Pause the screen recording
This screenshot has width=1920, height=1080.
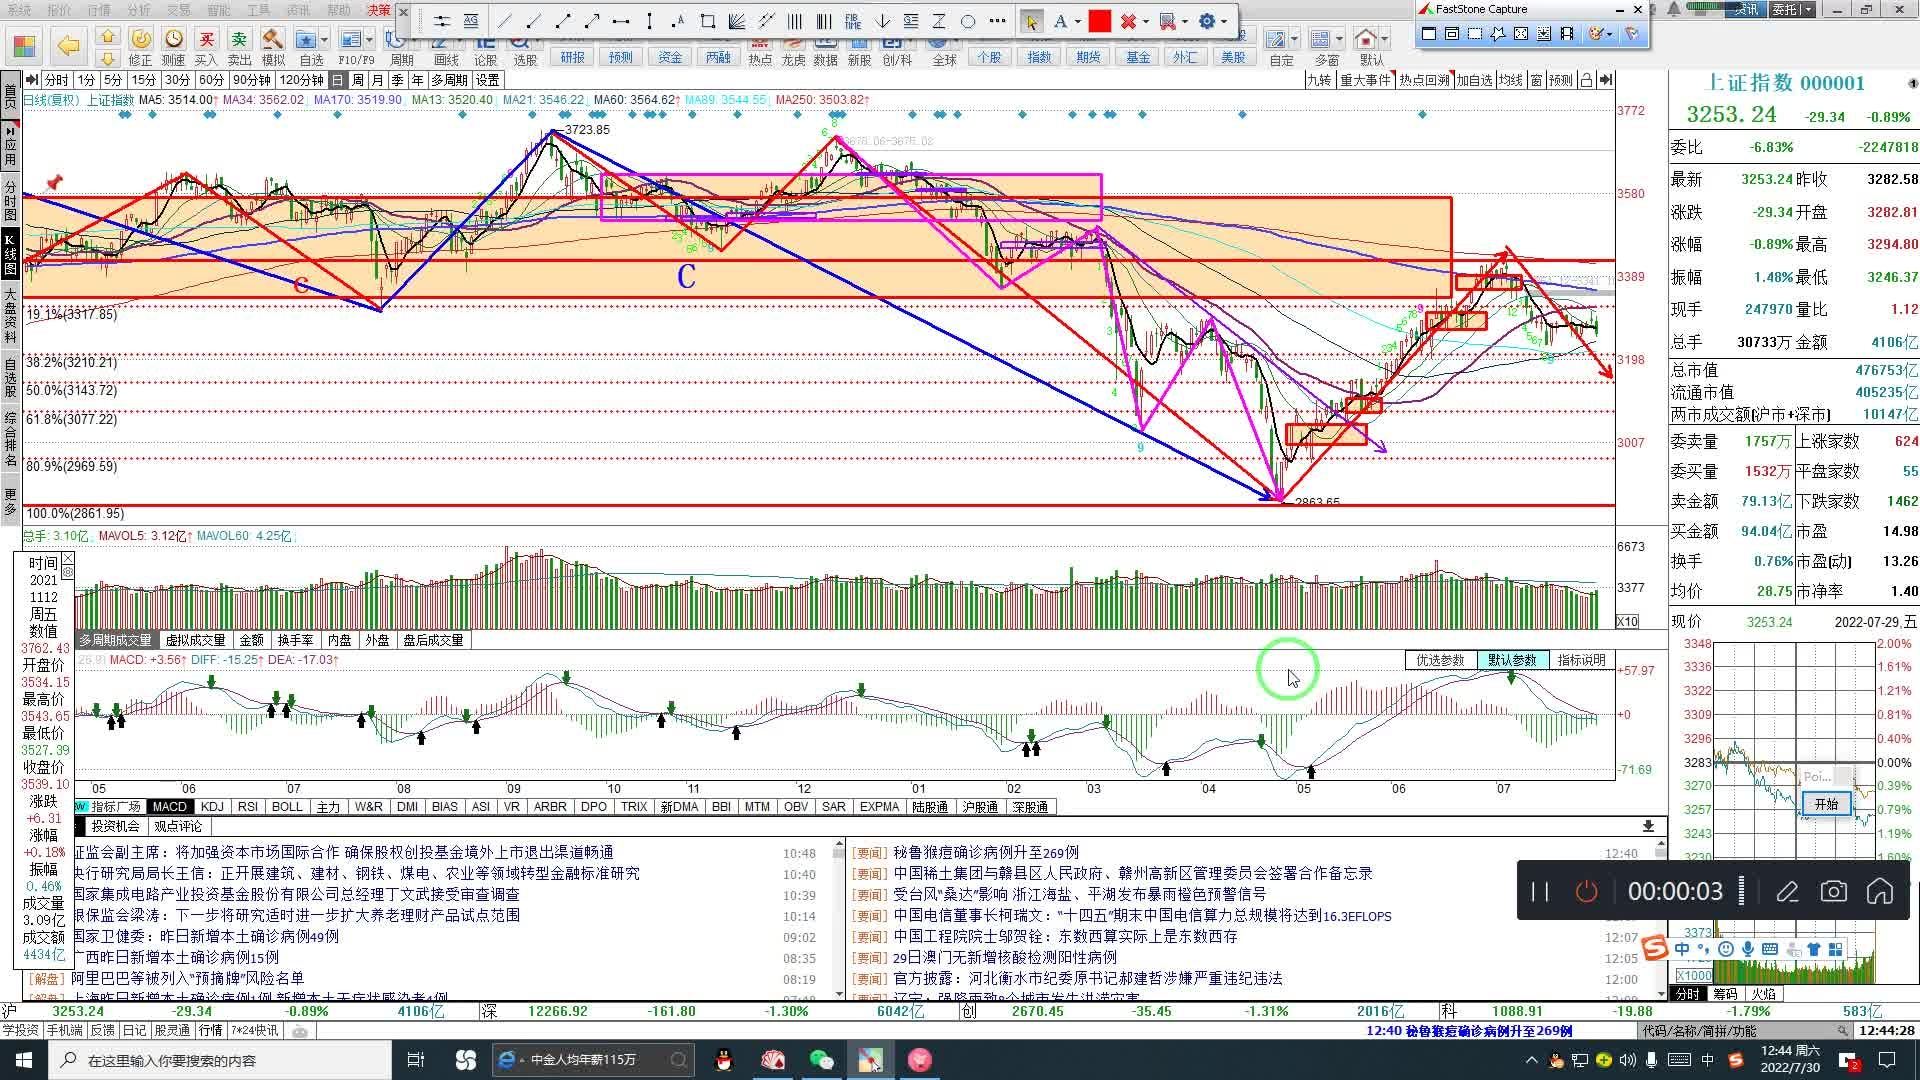tap(1540, 891)
